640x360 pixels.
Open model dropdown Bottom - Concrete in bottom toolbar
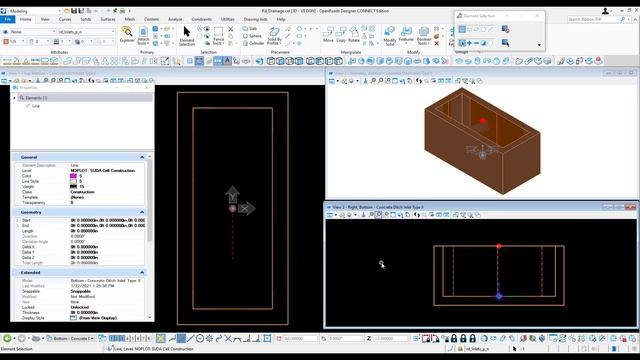point(70,338)
